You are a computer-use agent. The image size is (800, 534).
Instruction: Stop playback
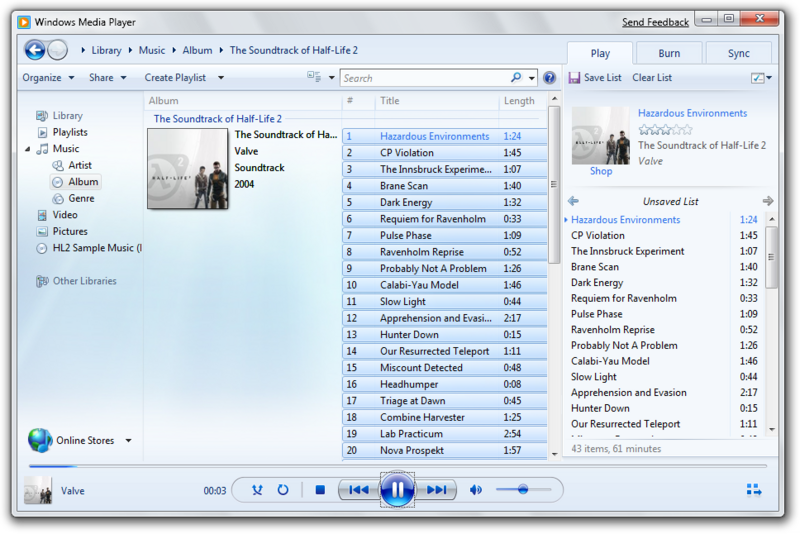[320, 490]
